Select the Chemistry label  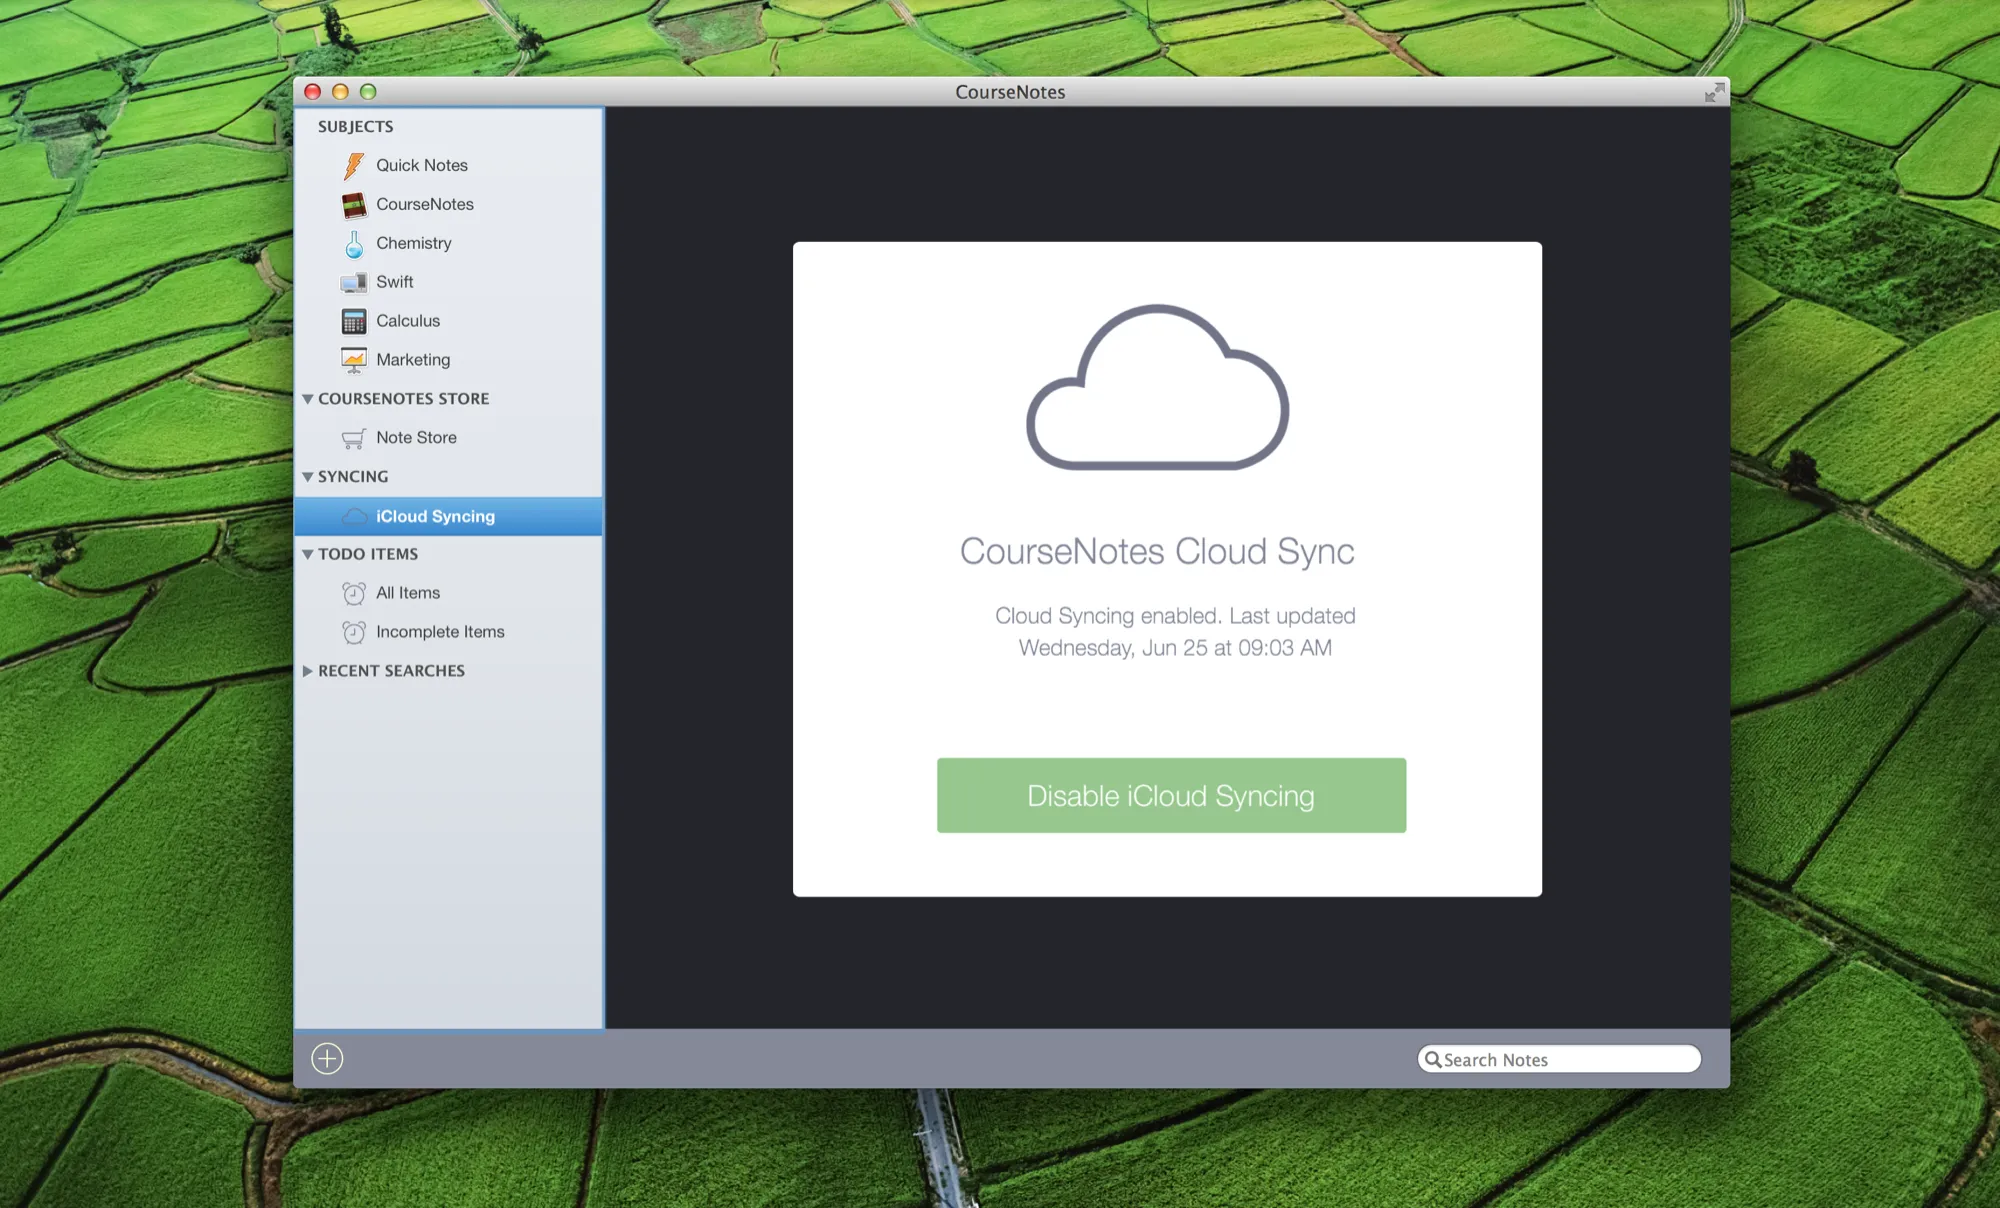(x=414, y=243)
